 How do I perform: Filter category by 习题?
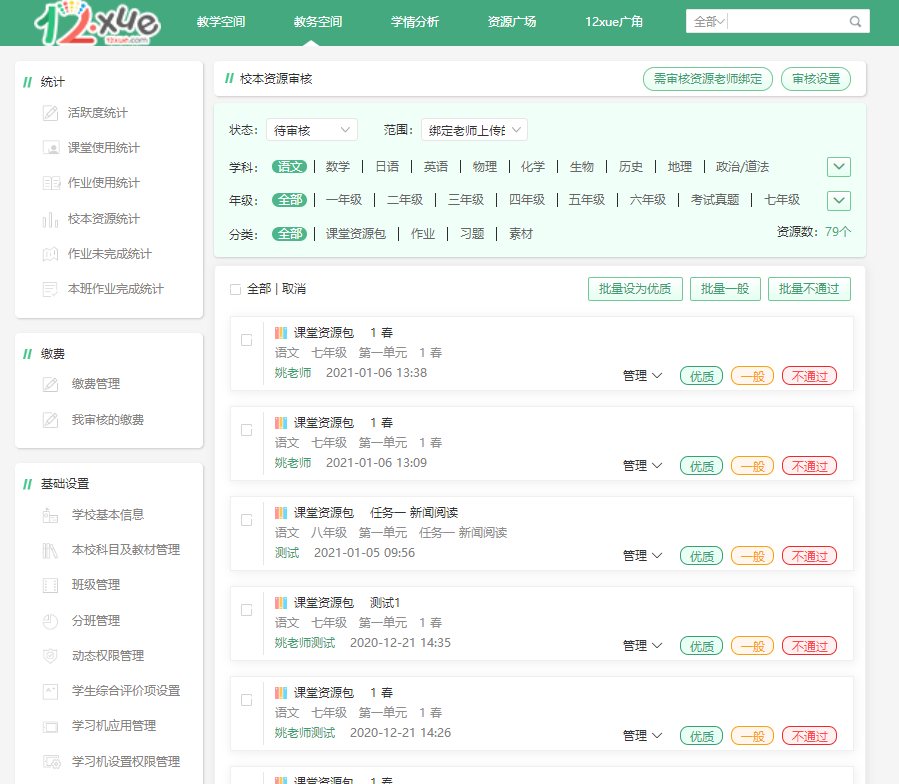(x=472, y=234)
